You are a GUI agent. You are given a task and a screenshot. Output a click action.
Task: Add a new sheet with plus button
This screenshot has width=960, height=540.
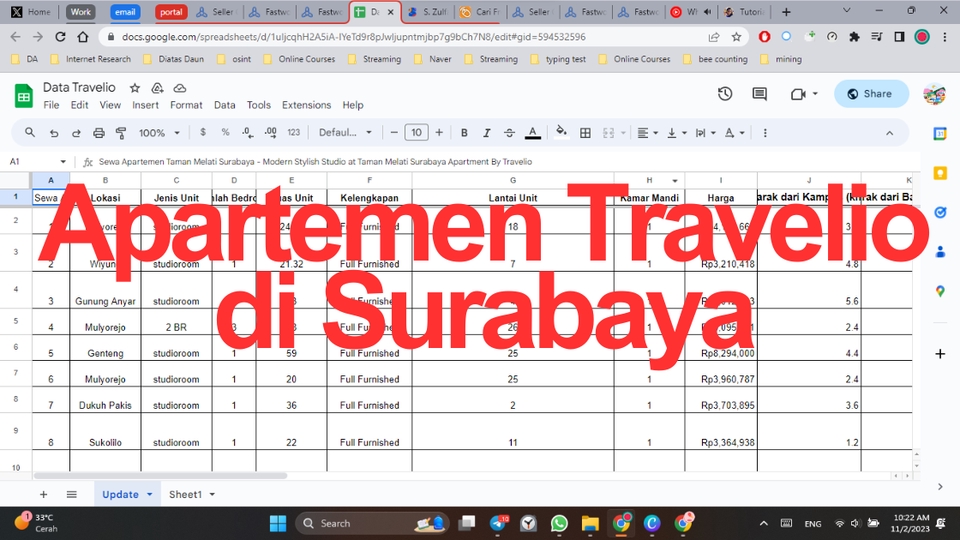point(43,494)
